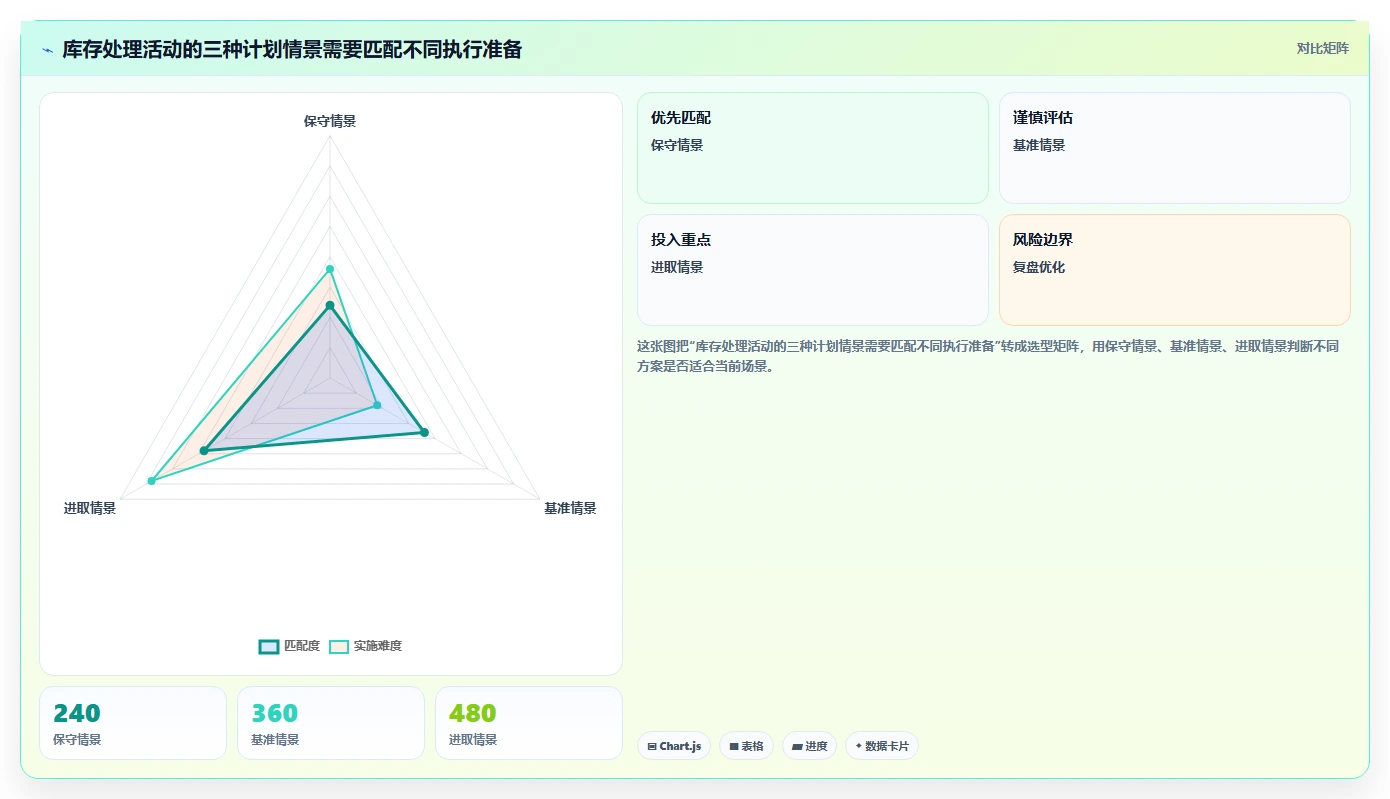Open the 谨慎评估 card
The height and width of the screenshot is (799, 1390).
click(x=1175, y=148)
